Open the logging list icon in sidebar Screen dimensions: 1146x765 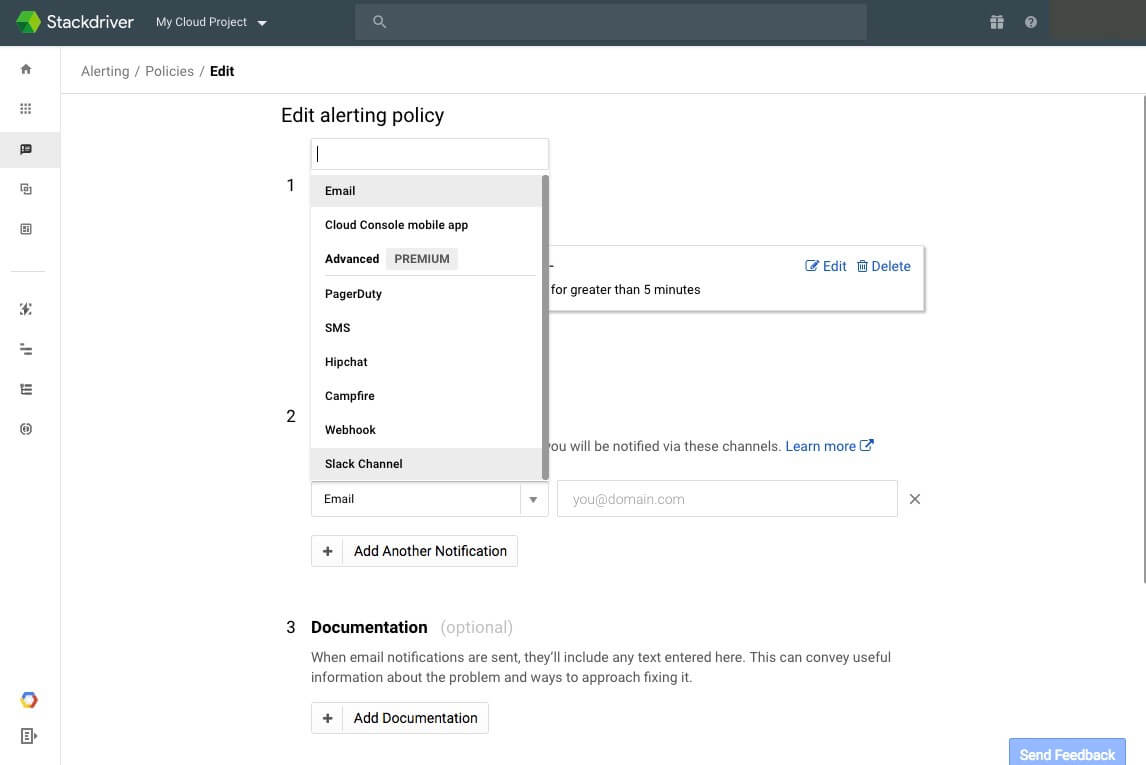[x=26, y=389]
